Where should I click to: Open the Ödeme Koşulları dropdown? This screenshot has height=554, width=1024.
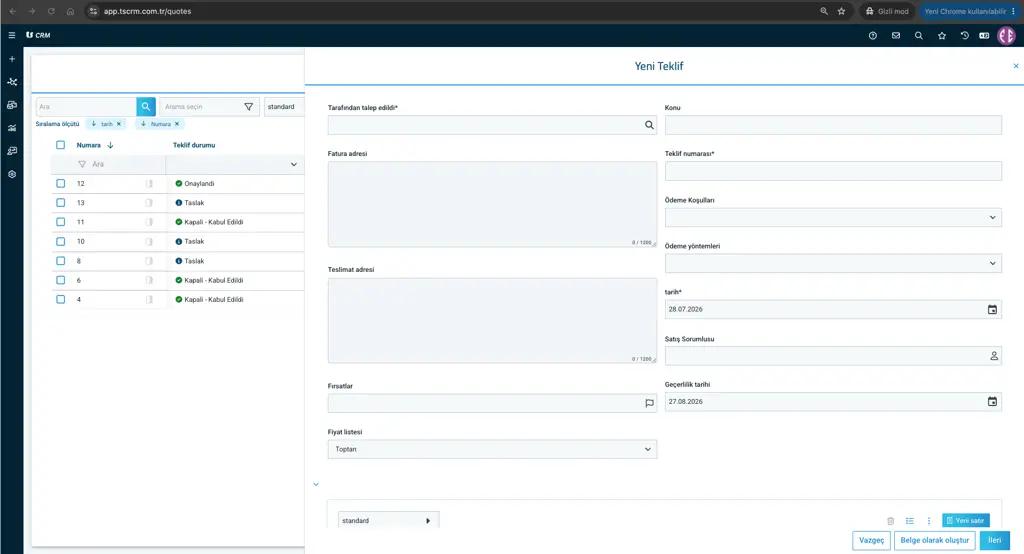[x=833, y=218]
